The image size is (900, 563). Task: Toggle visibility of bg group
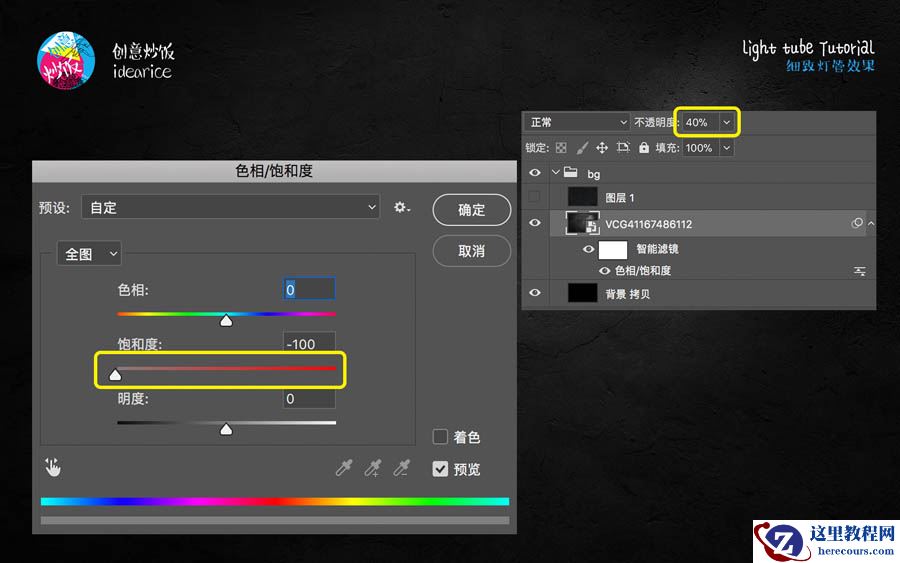[534, 173]
